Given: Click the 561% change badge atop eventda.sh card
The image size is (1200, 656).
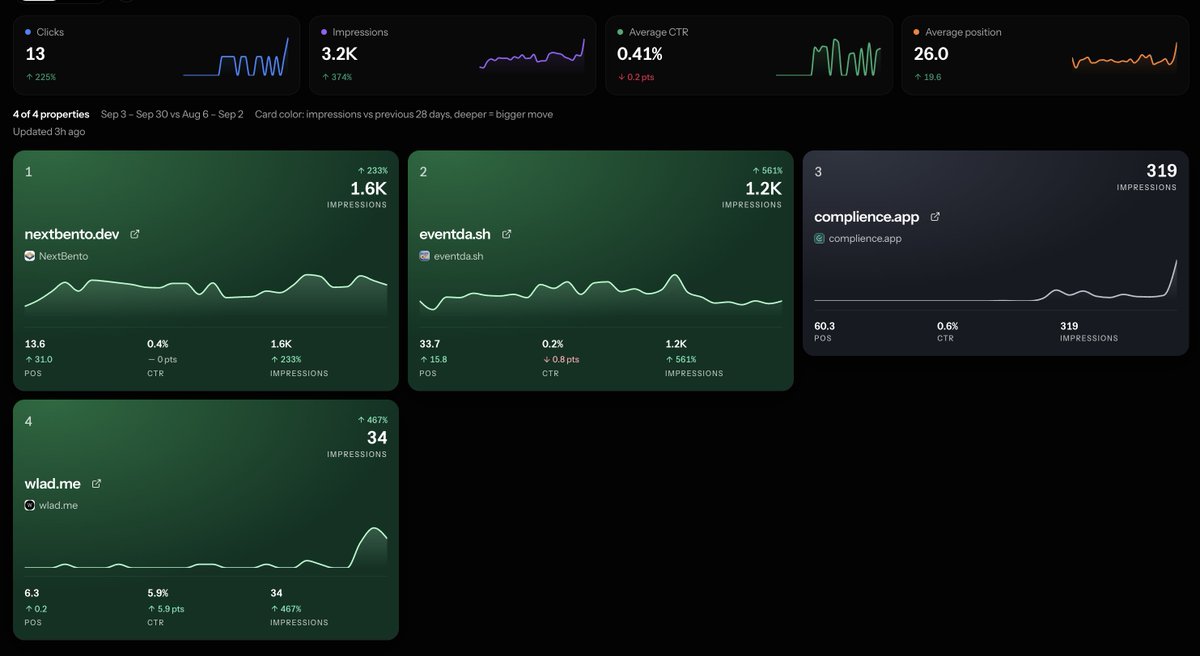Looking at the screenshot, I should 767,171.
